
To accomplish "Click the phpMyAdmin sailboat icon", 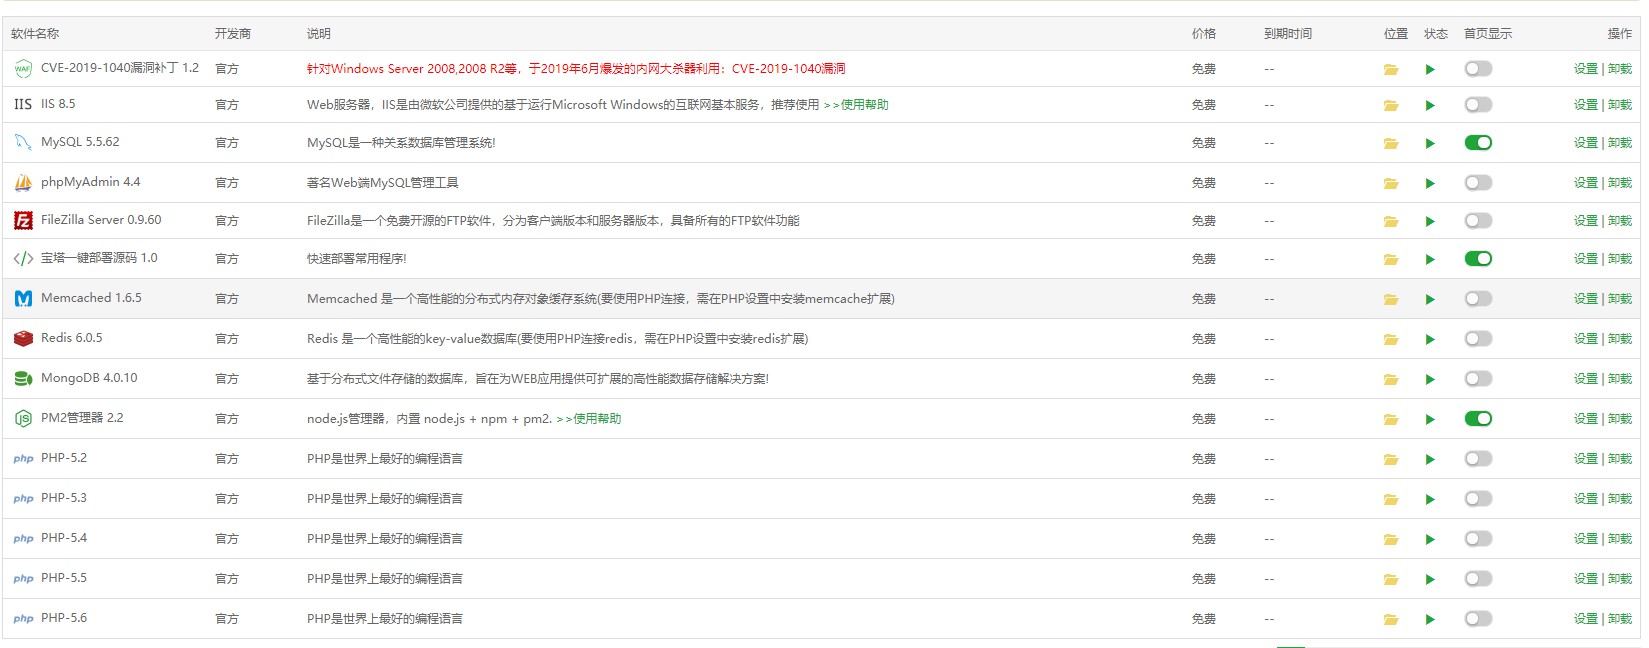I will 23,182.
